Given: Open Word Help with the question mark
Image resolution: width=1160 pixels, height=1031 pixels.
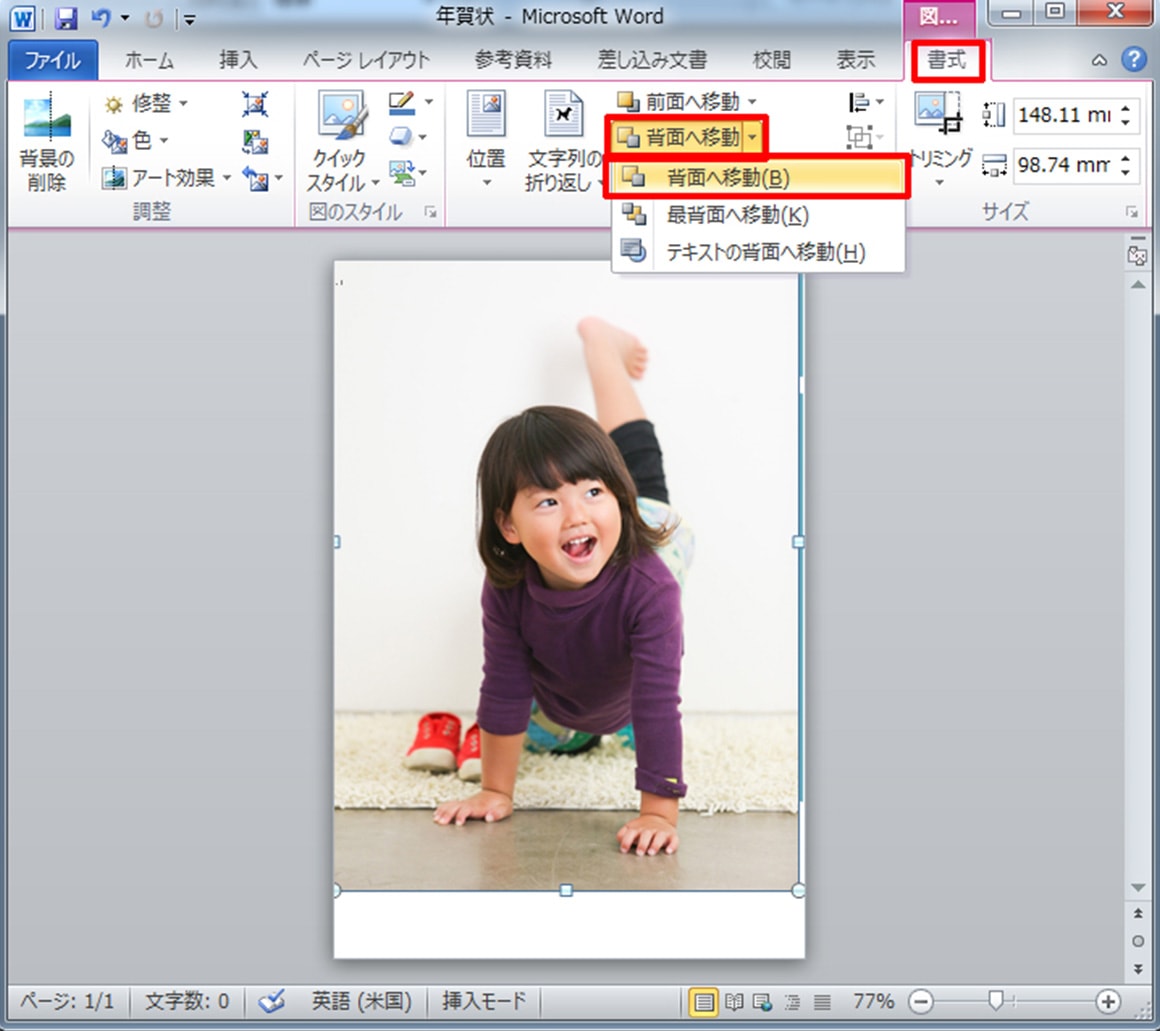Looking at the screenshot, I should tap(1133, 59).
